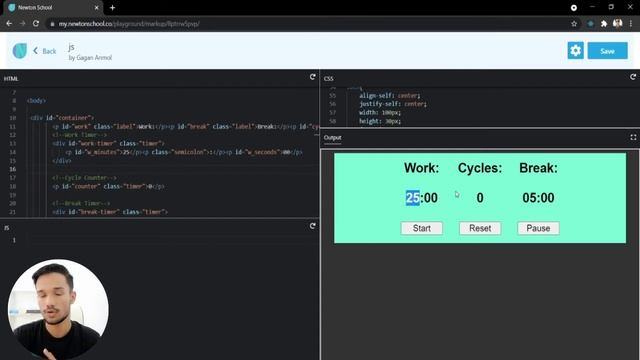This screenshot has width=640, height=360.
Task: Click the Newton School logo
Action: tap(20, 51)
